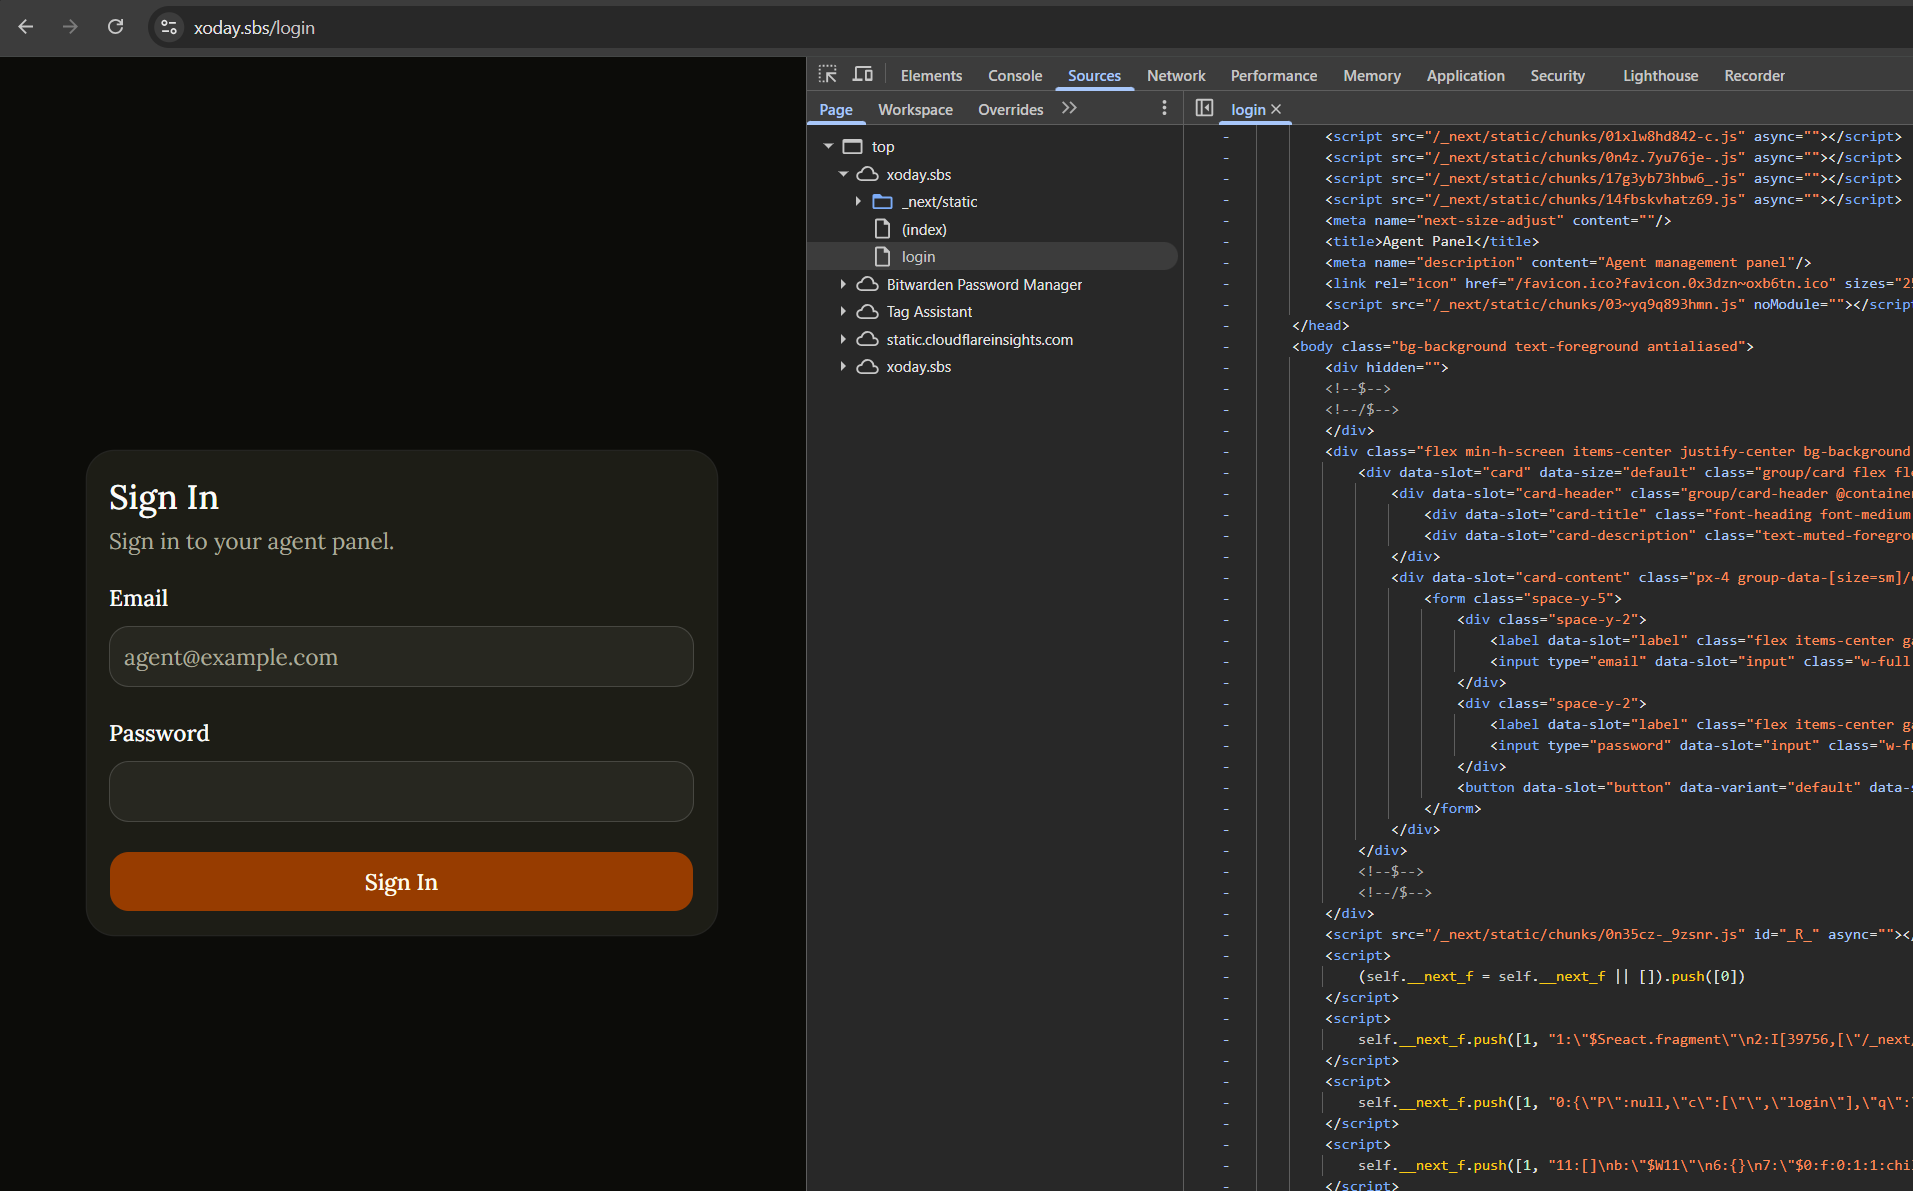Go back using the browser back arrow

26,27
